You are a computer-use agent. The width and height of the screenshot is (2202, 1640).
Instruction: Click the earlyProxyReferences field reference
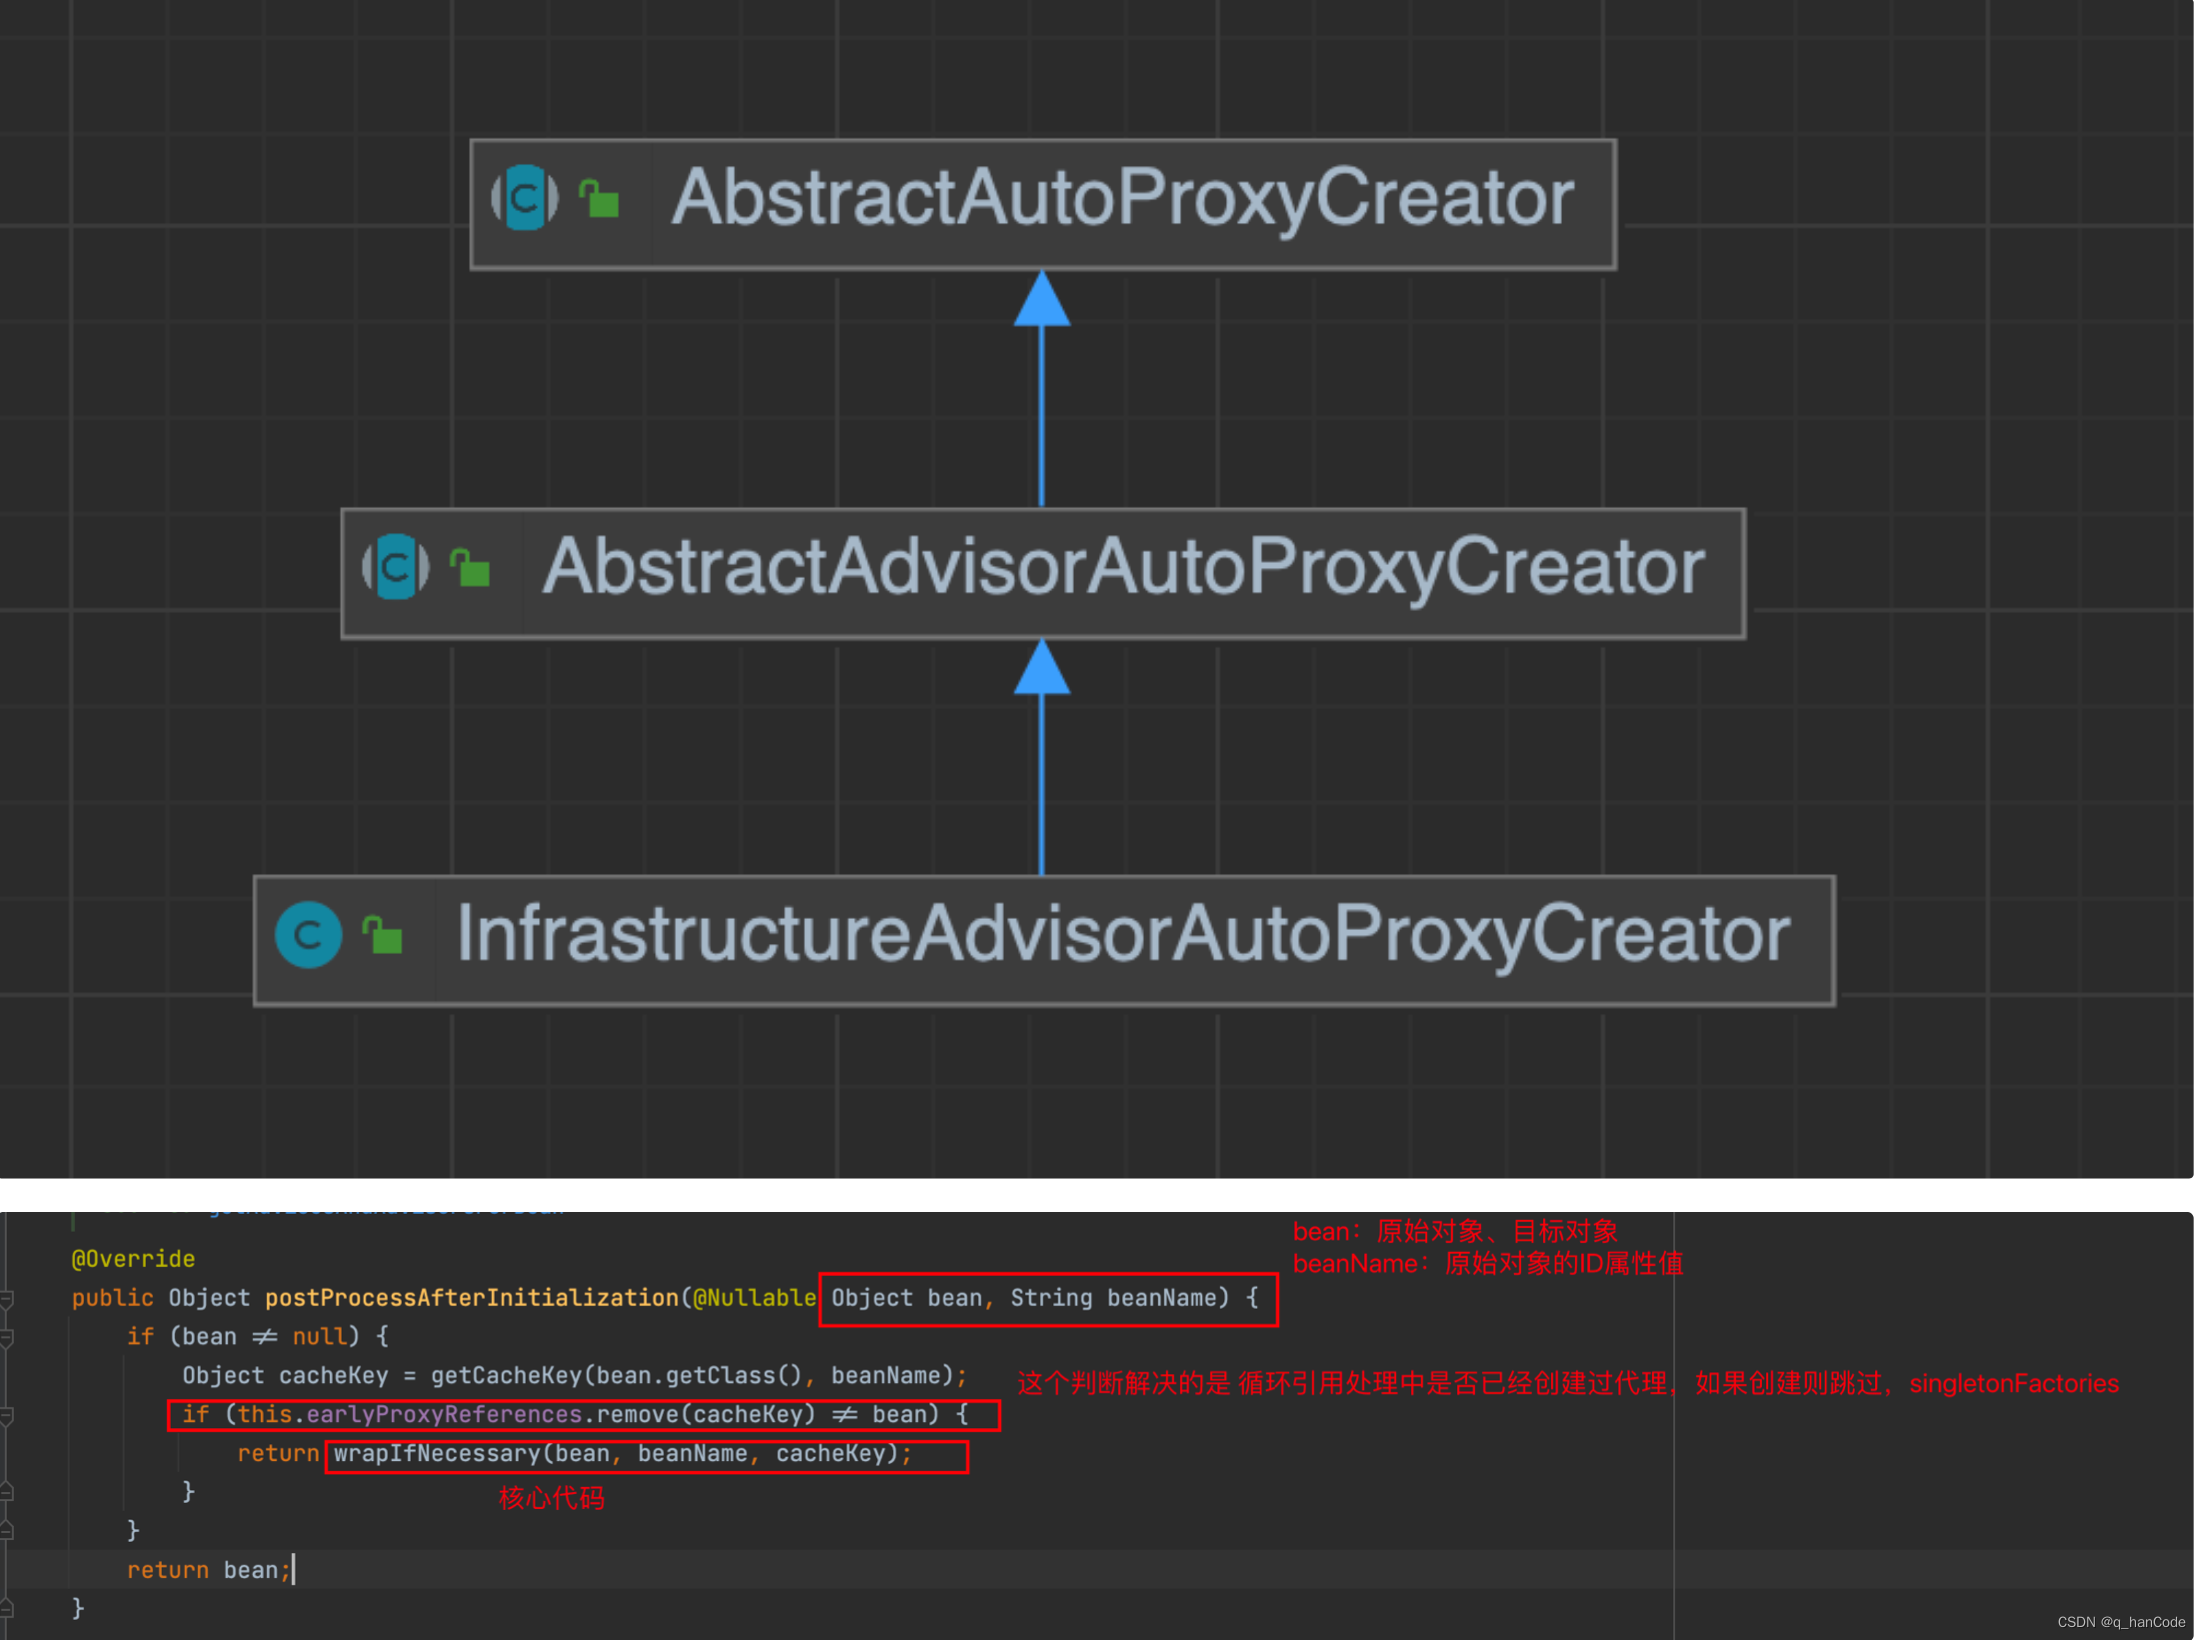coord(444,1416)
